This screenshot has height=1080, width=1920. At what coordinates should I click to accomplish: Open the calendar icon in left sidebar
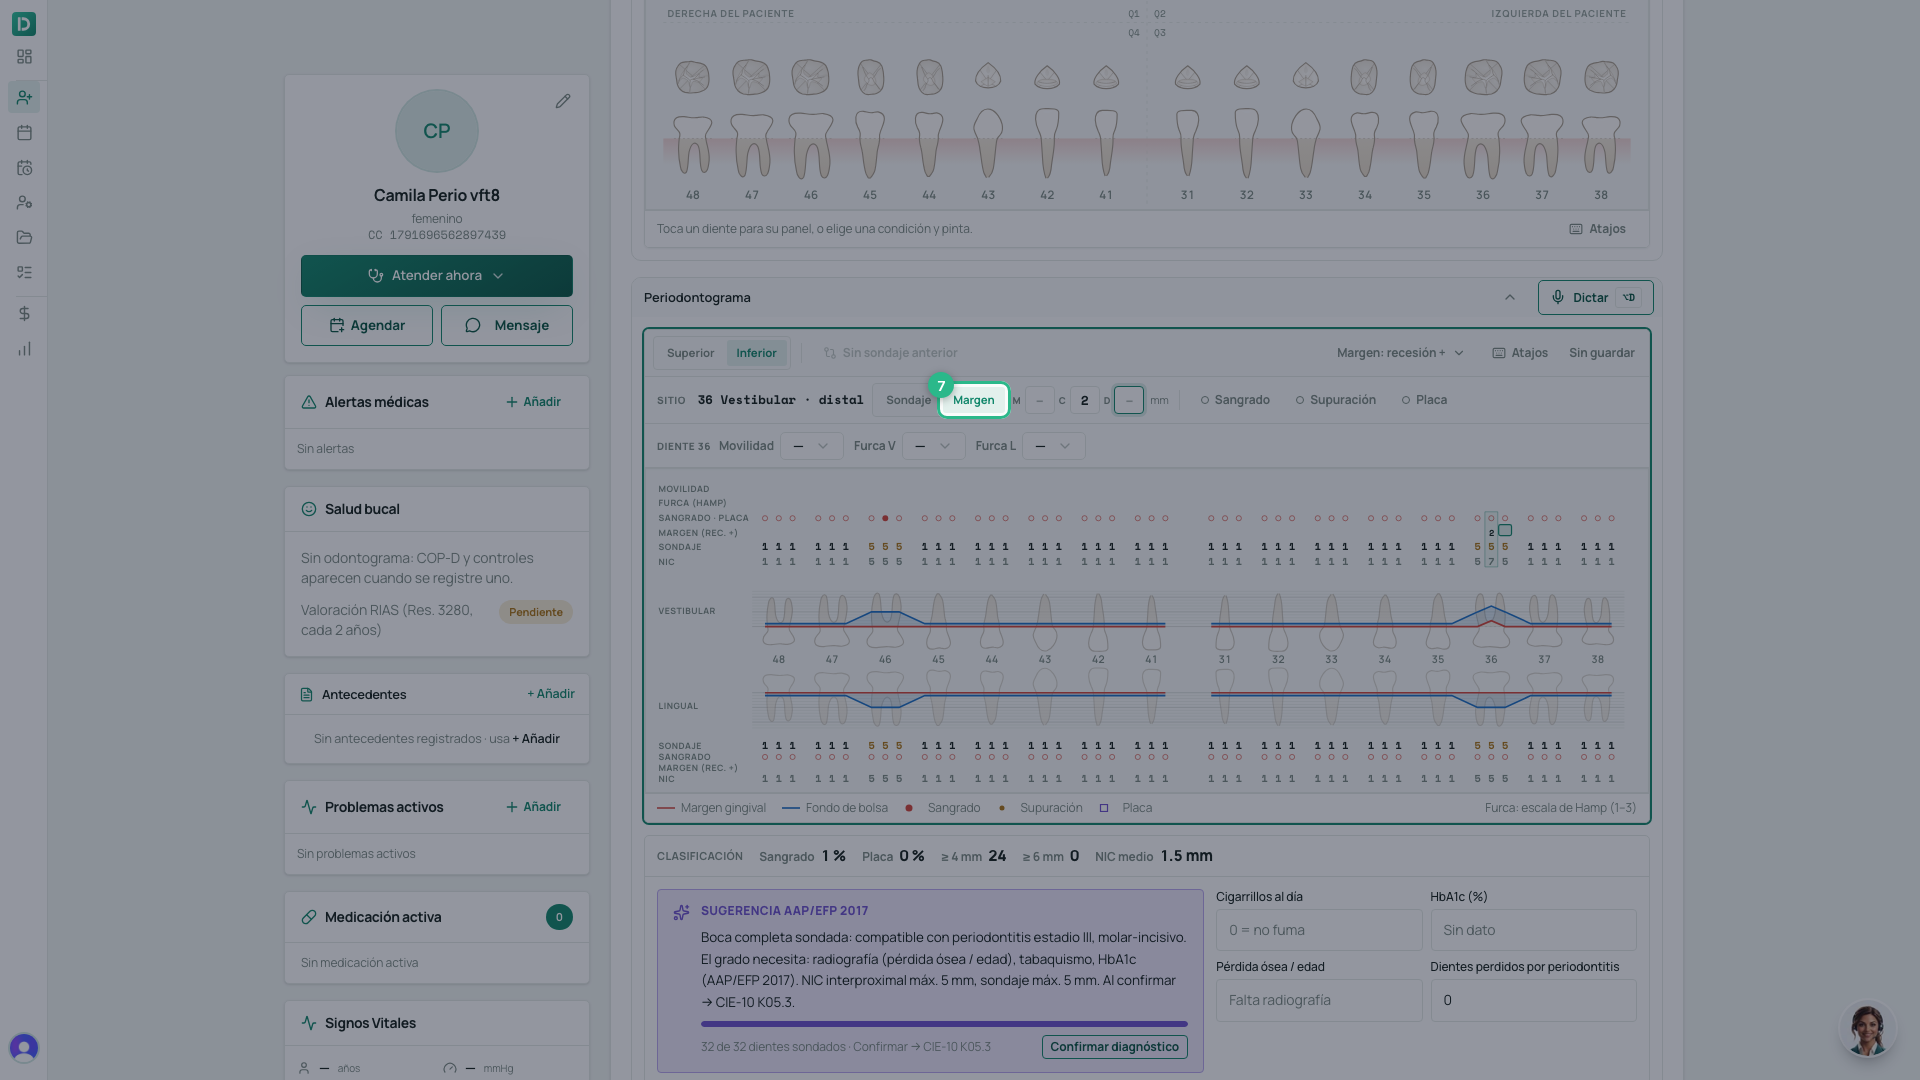coord(24,132)
